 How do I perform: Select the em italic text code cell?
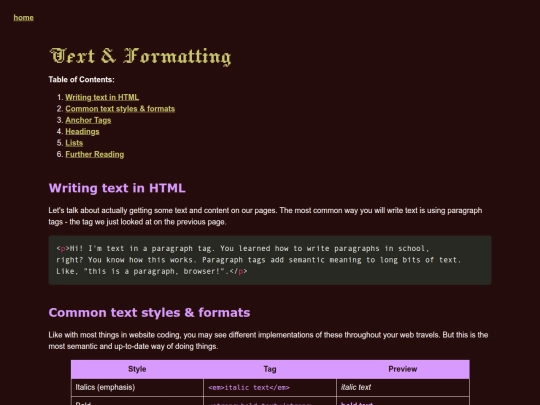(270, 387)
